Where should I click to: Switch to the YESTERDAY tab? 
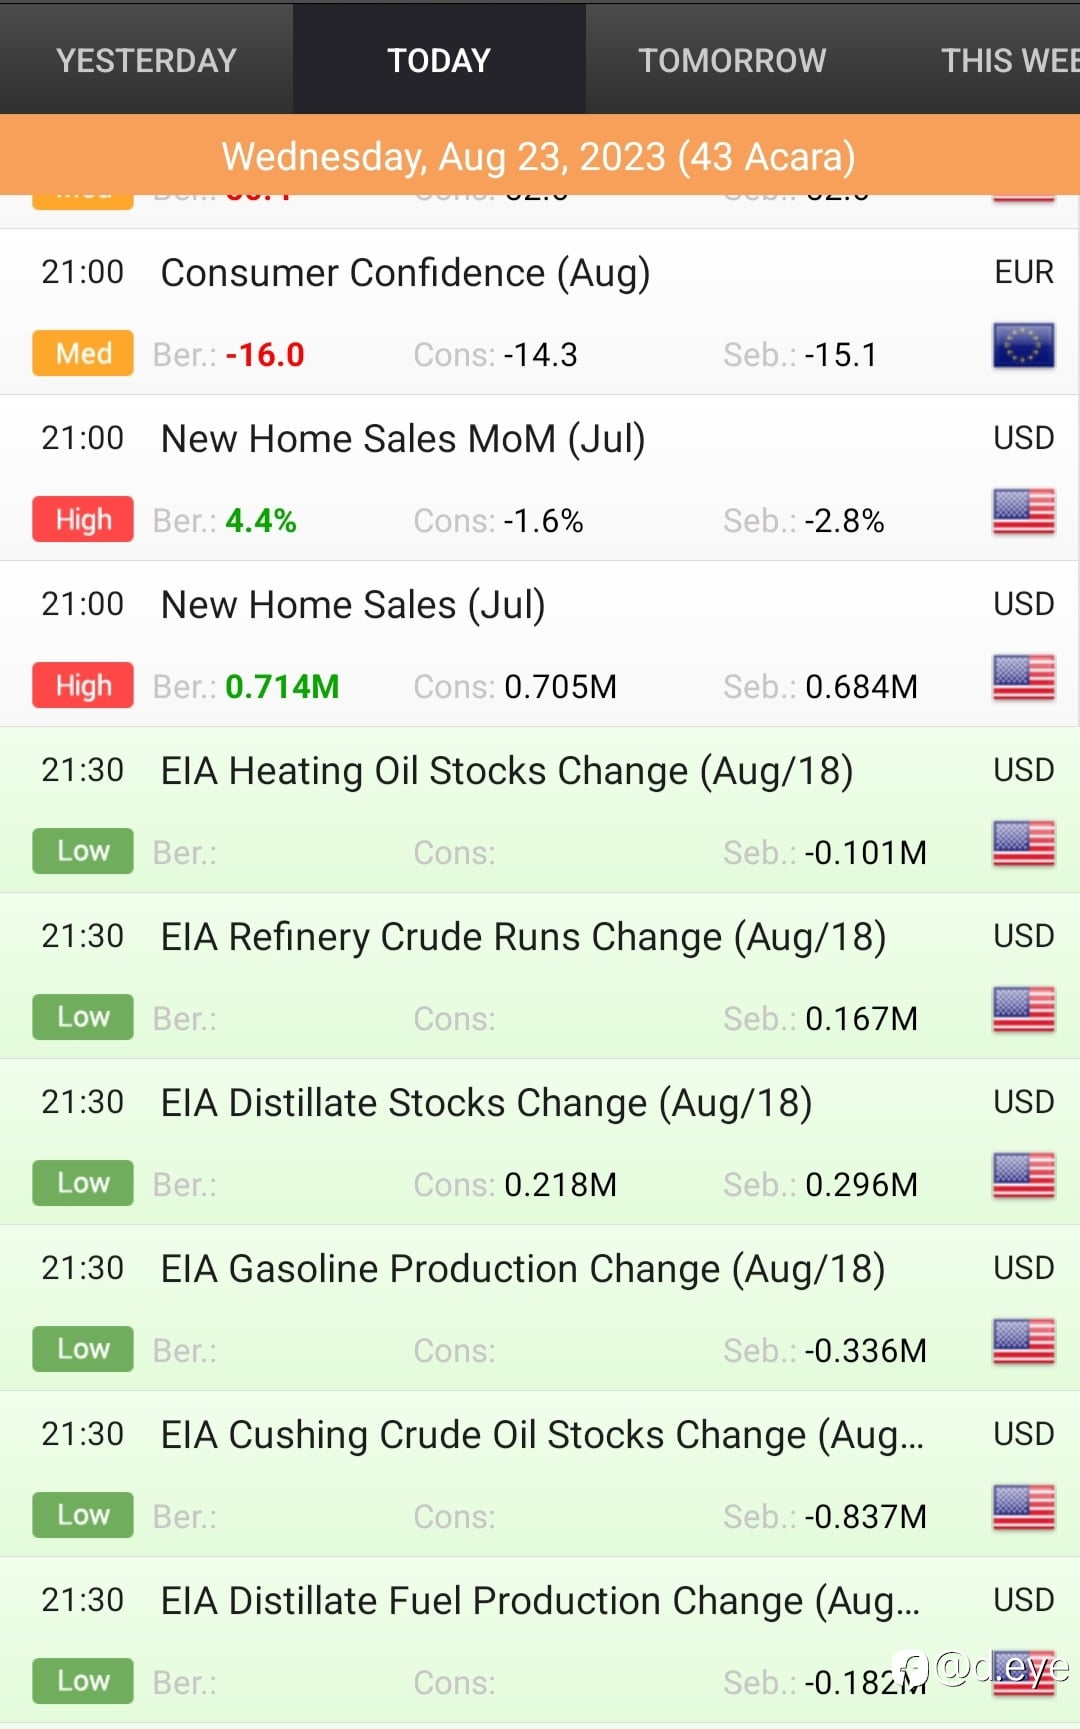[146, 60]
